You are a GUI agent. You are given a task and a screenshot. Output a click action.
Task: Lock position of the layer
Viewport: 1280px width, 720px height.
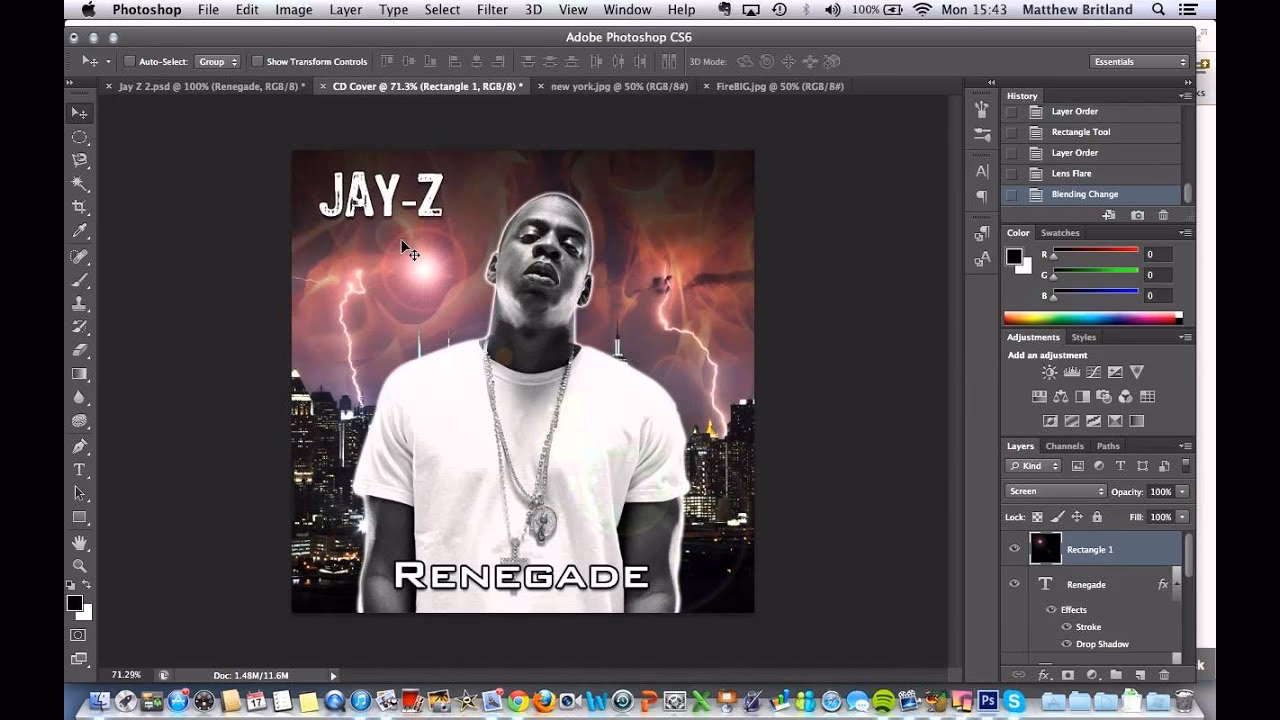pos(1077,517)
